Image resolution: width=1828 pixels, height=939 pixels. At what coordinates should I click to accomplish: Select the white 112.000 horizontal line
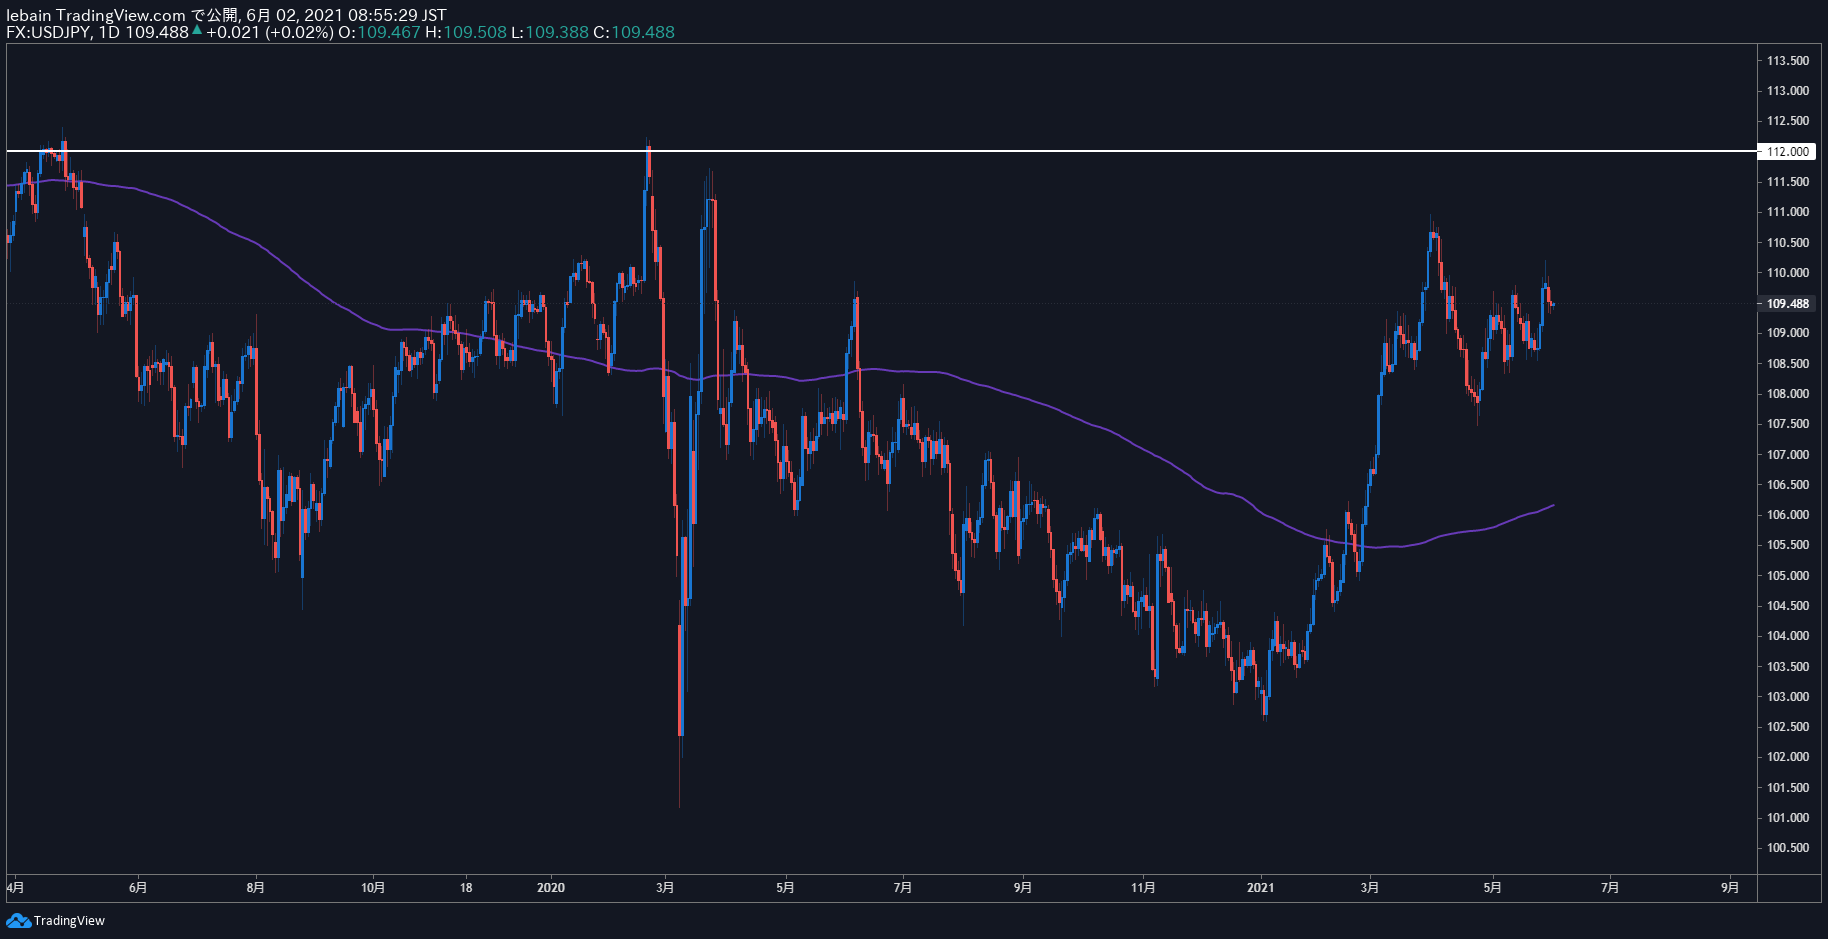point(880,151)
